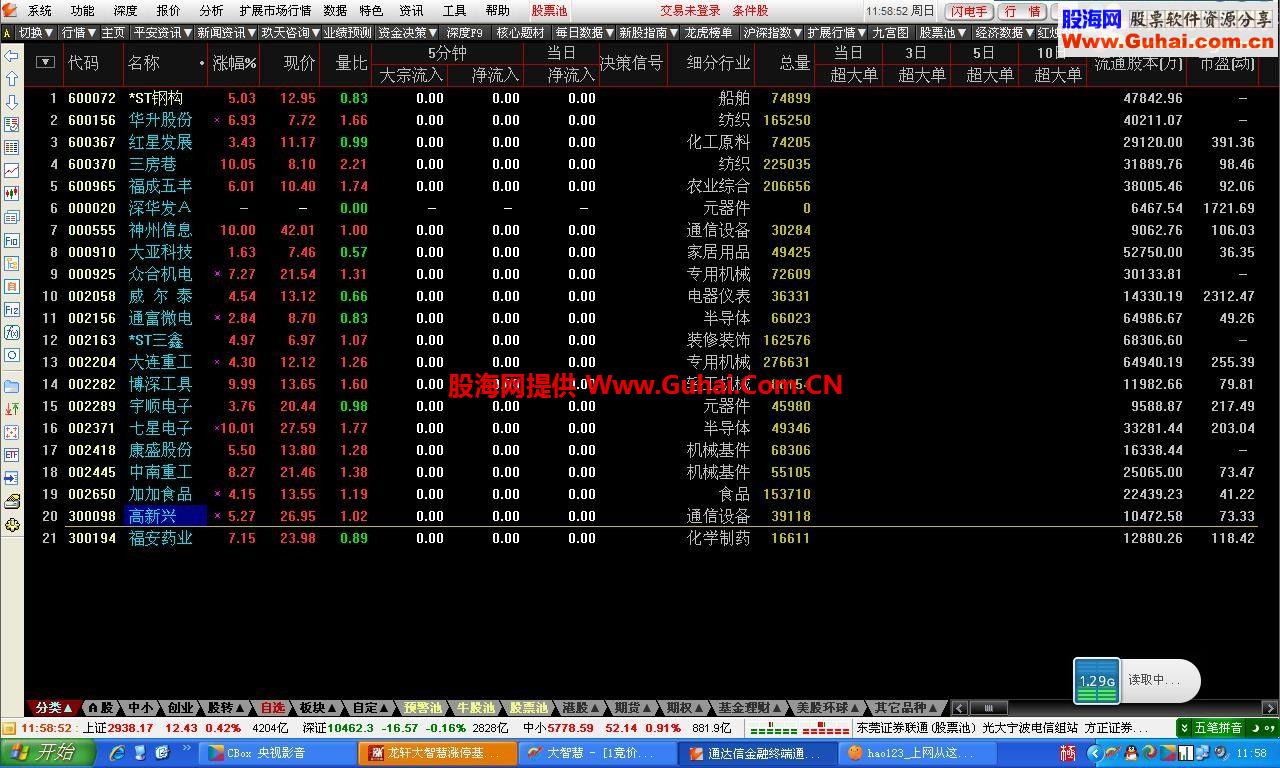Click the 细分行业 column header
Image resolution: width=1280 pixels, height=768 pixels.
click(718, 63)
